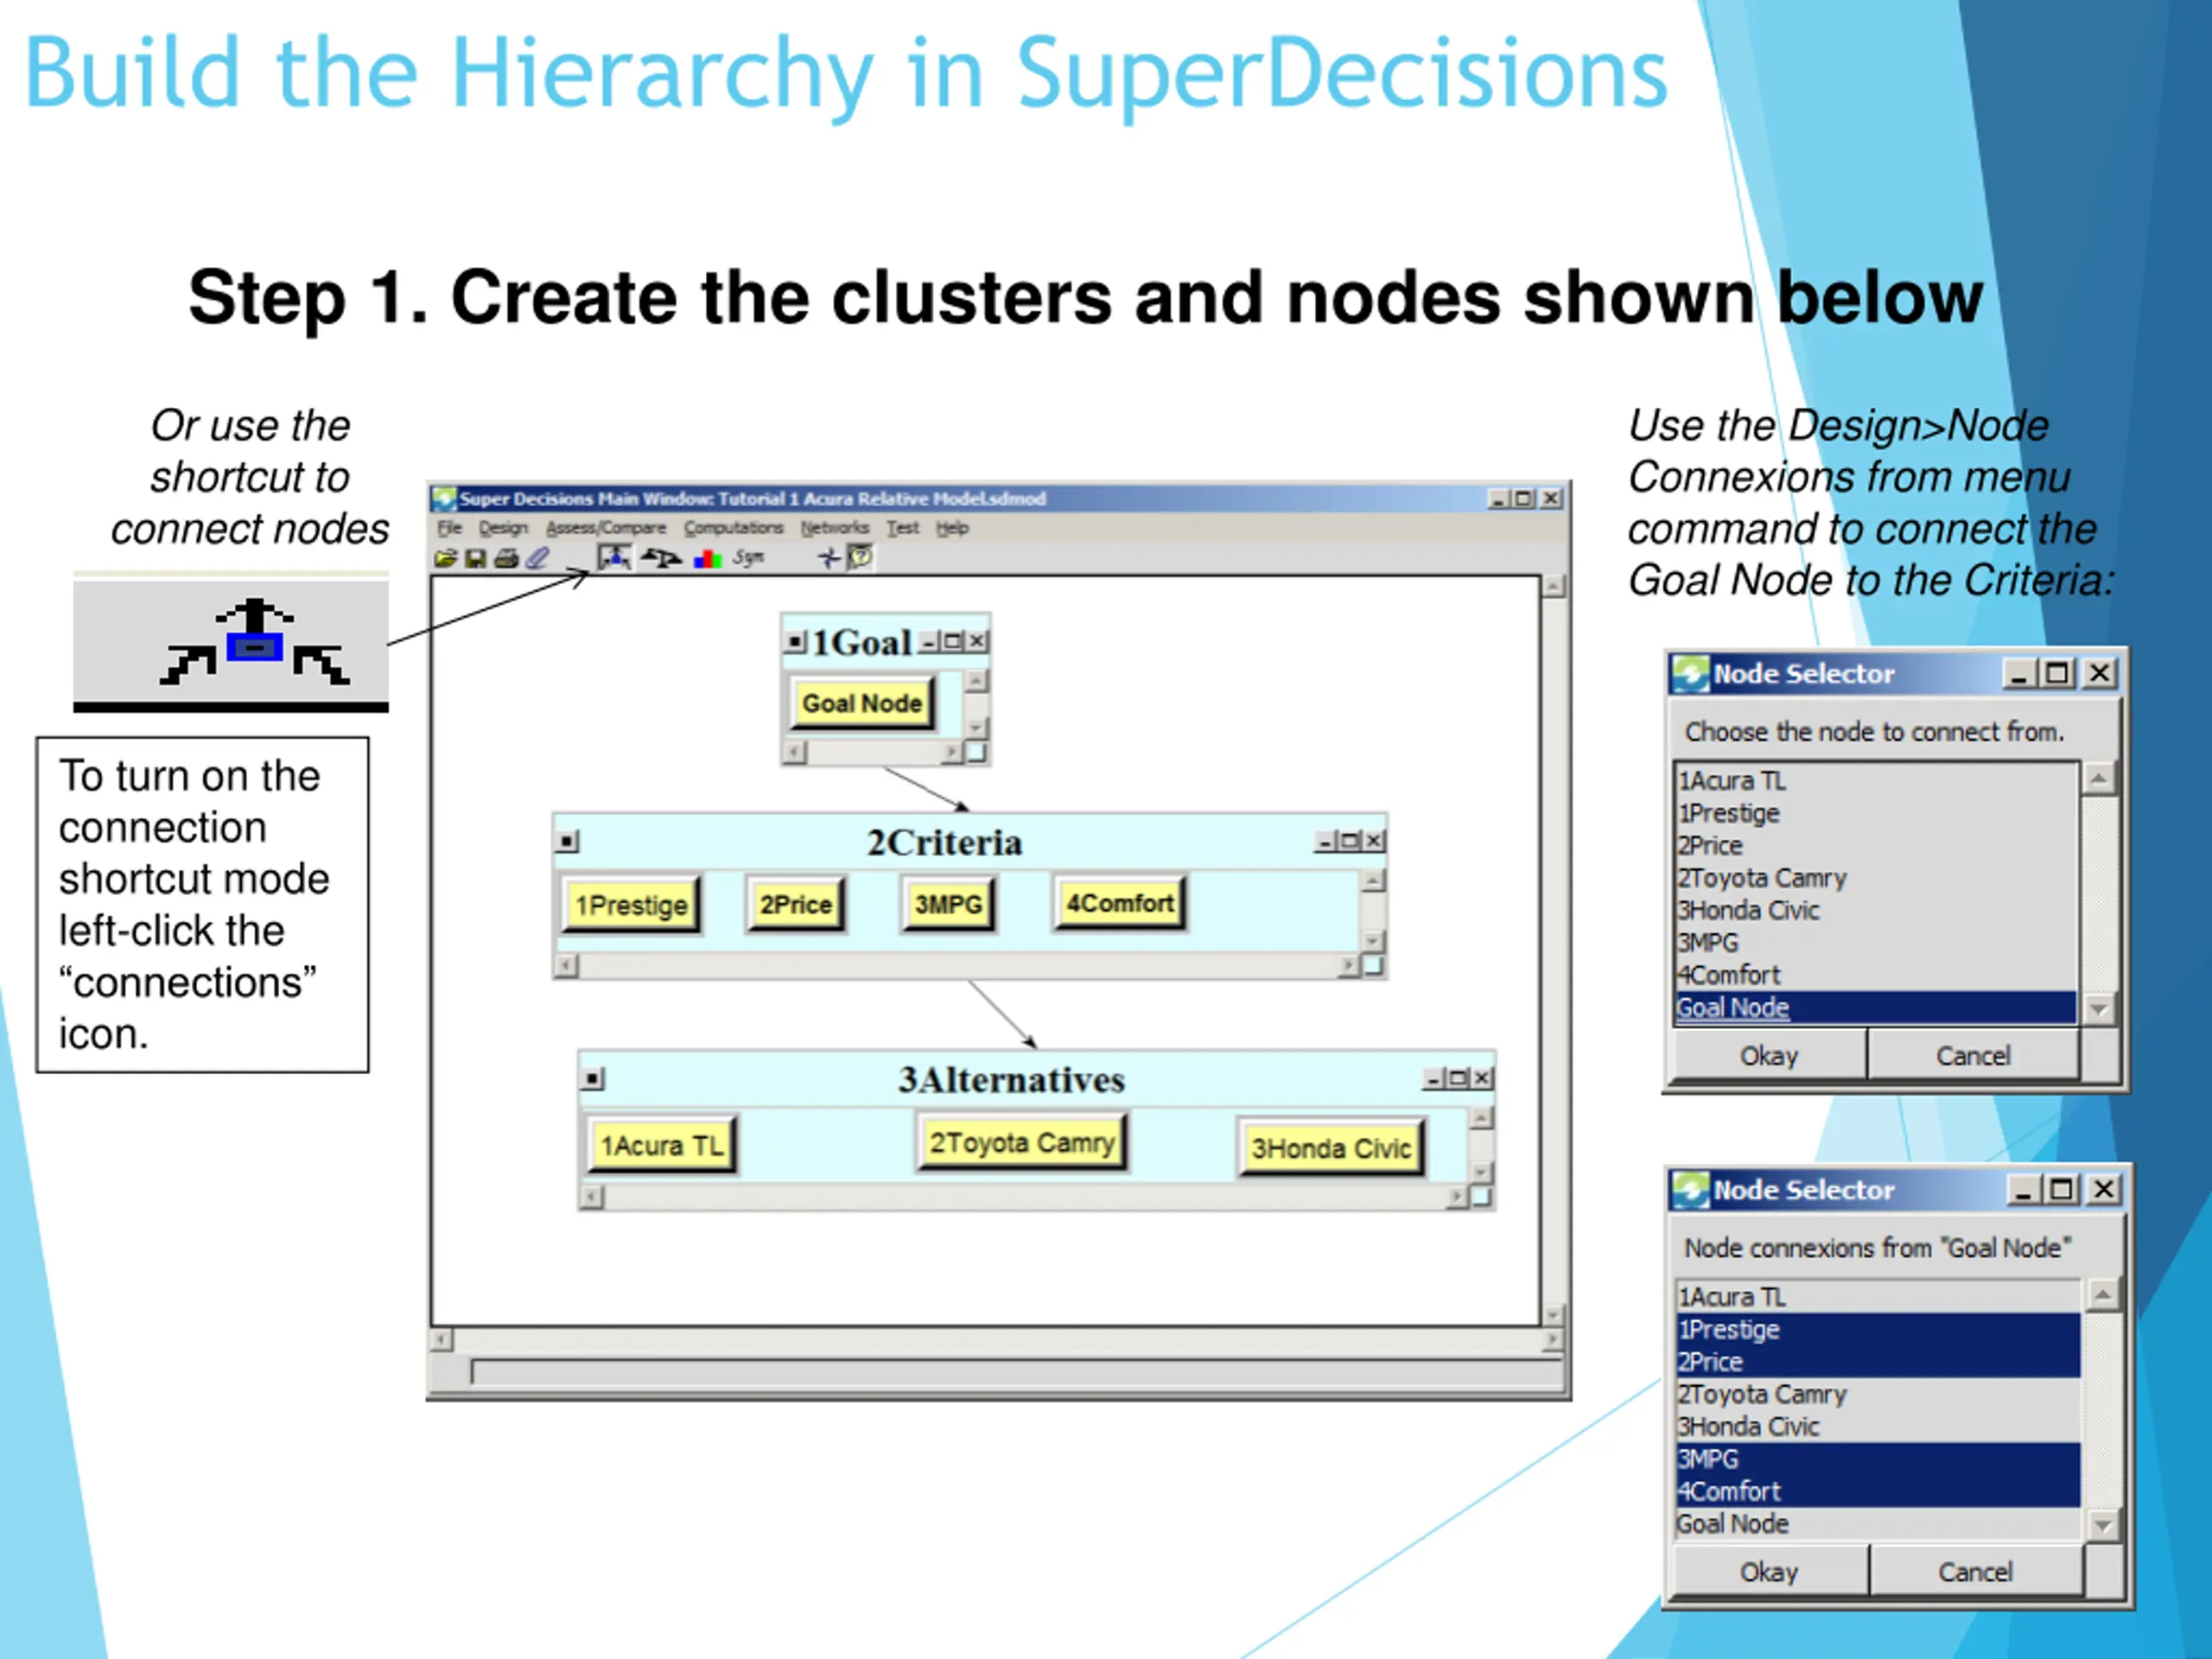Toggle 1Acura TL in Goal Node connexions list
The height and width of the screenshot is (1659, 2212).
click(1877, 1297)
